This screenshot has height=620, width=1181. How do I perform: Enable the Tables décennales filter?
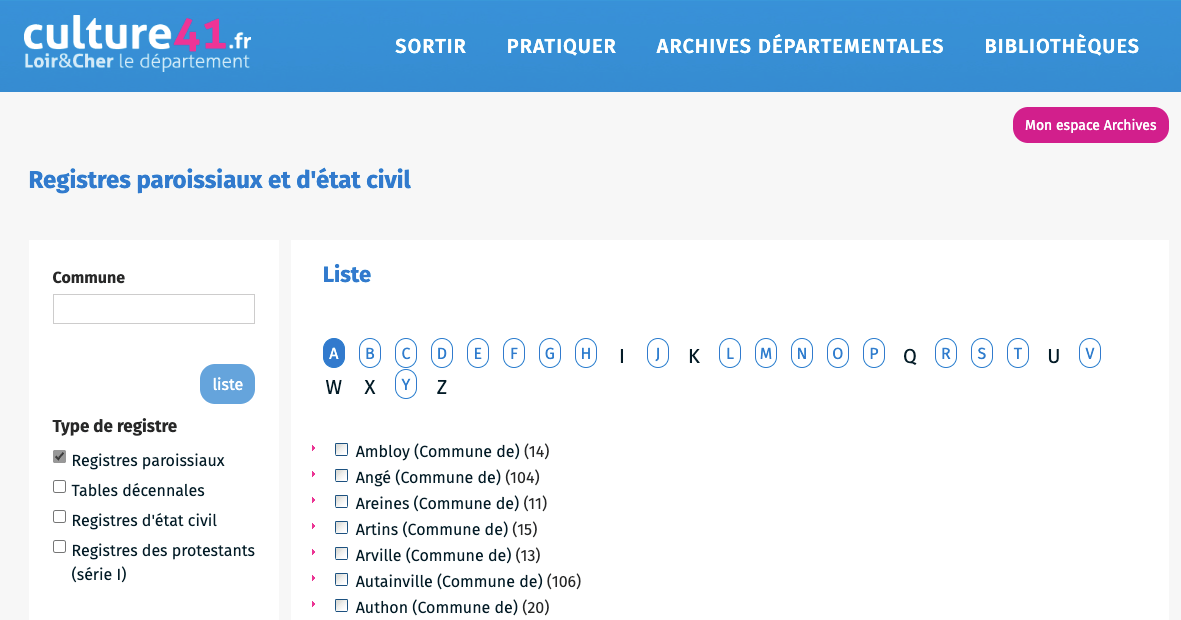click(59, 486)
